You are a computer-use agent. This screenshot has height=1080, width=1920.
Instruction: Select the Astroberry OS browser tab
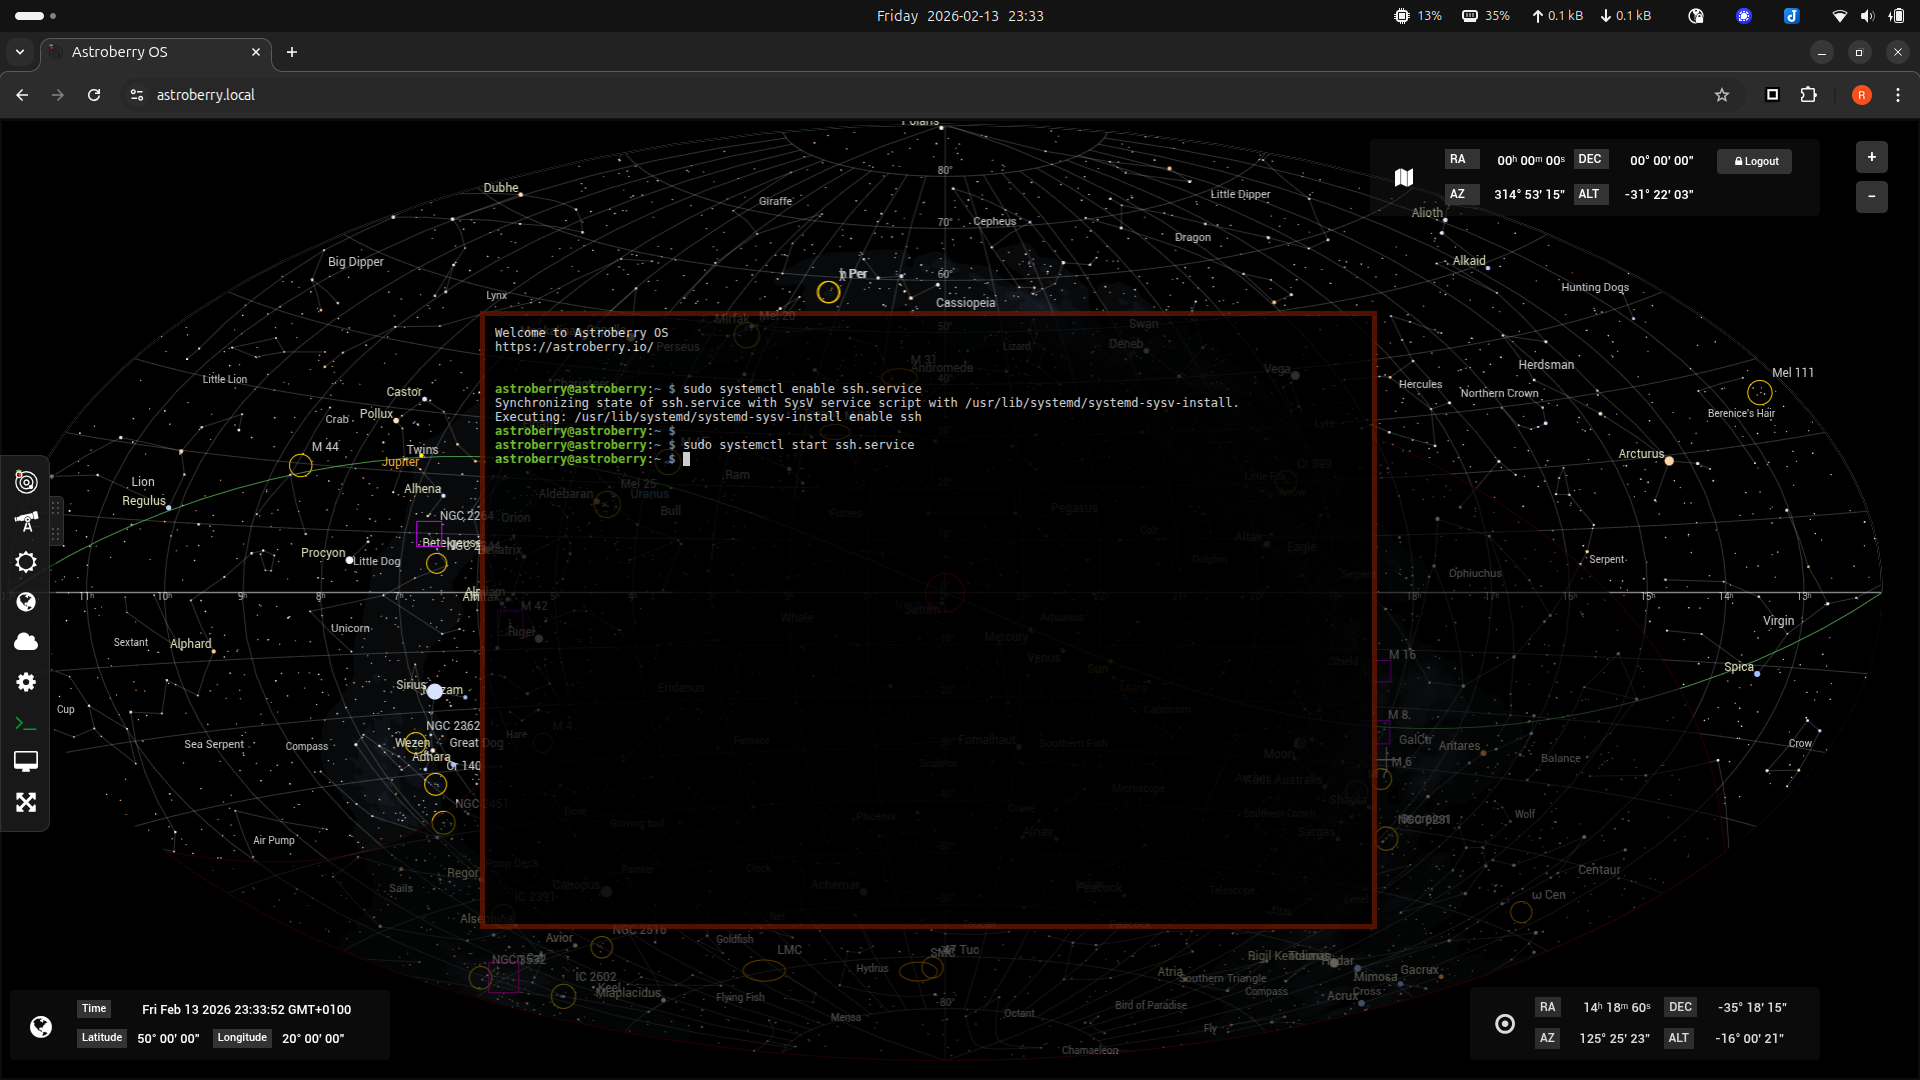point(150,52)
